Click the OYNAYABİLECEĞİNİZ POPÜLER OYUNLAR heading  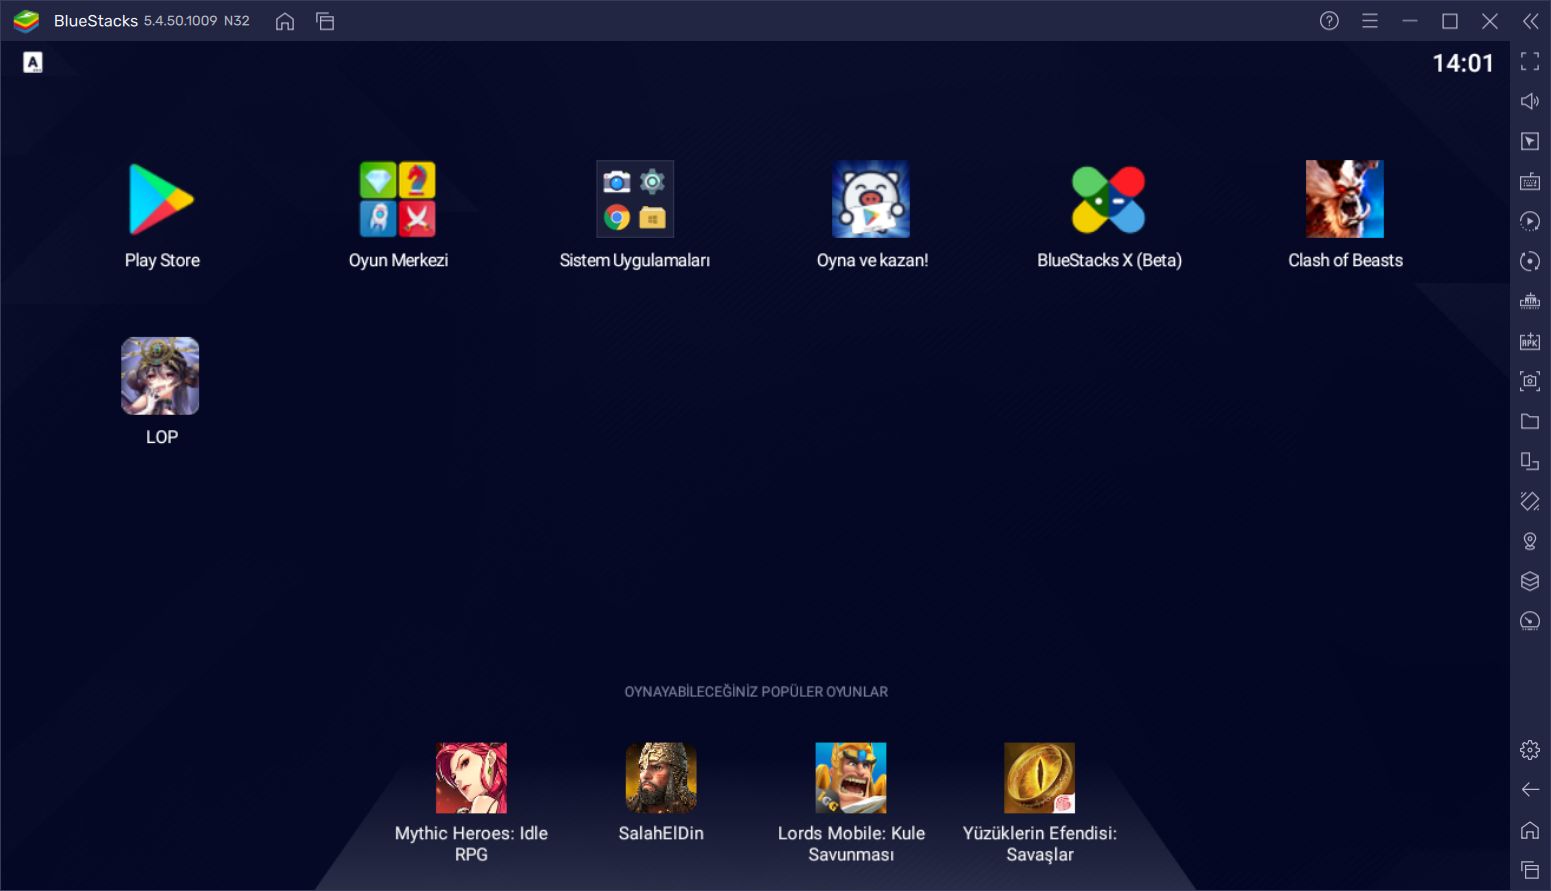click(x=756, y=692)
